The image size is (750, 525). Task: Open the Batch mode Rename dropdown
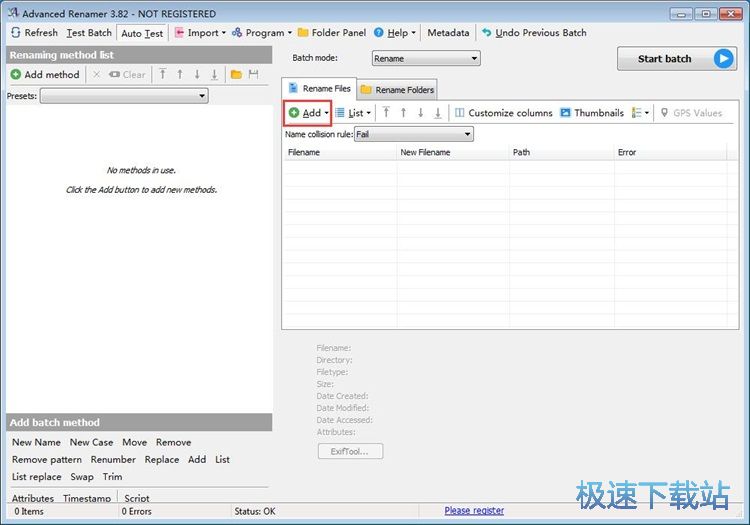tap(426, 58)
